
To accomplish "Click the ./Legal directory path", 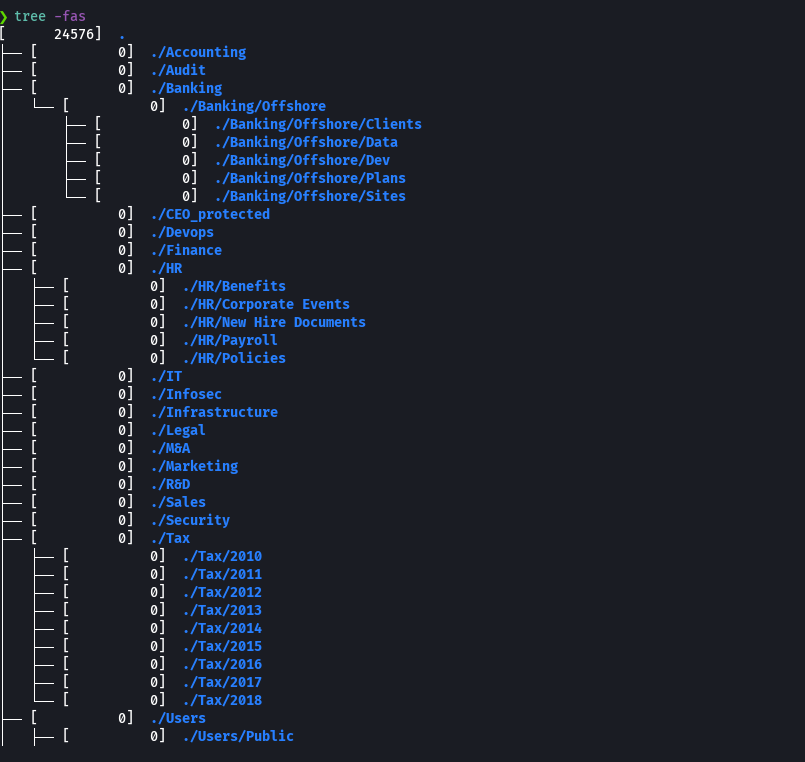I will click(178, 430).
